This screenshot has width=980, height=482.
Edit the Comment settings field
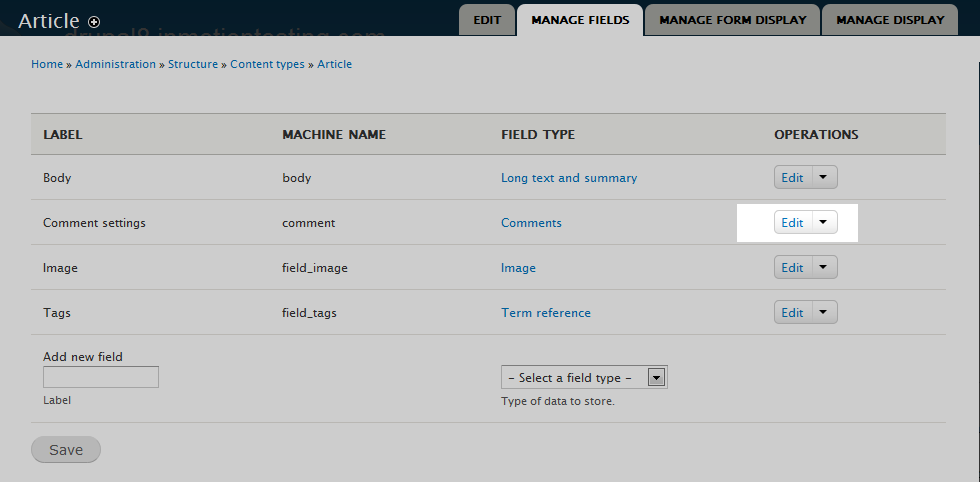(x=792, y=223)
